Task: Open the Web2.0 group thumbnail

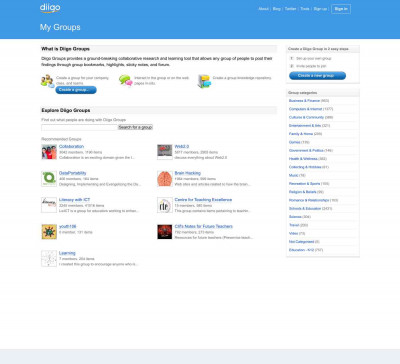Action: [165, 152]
